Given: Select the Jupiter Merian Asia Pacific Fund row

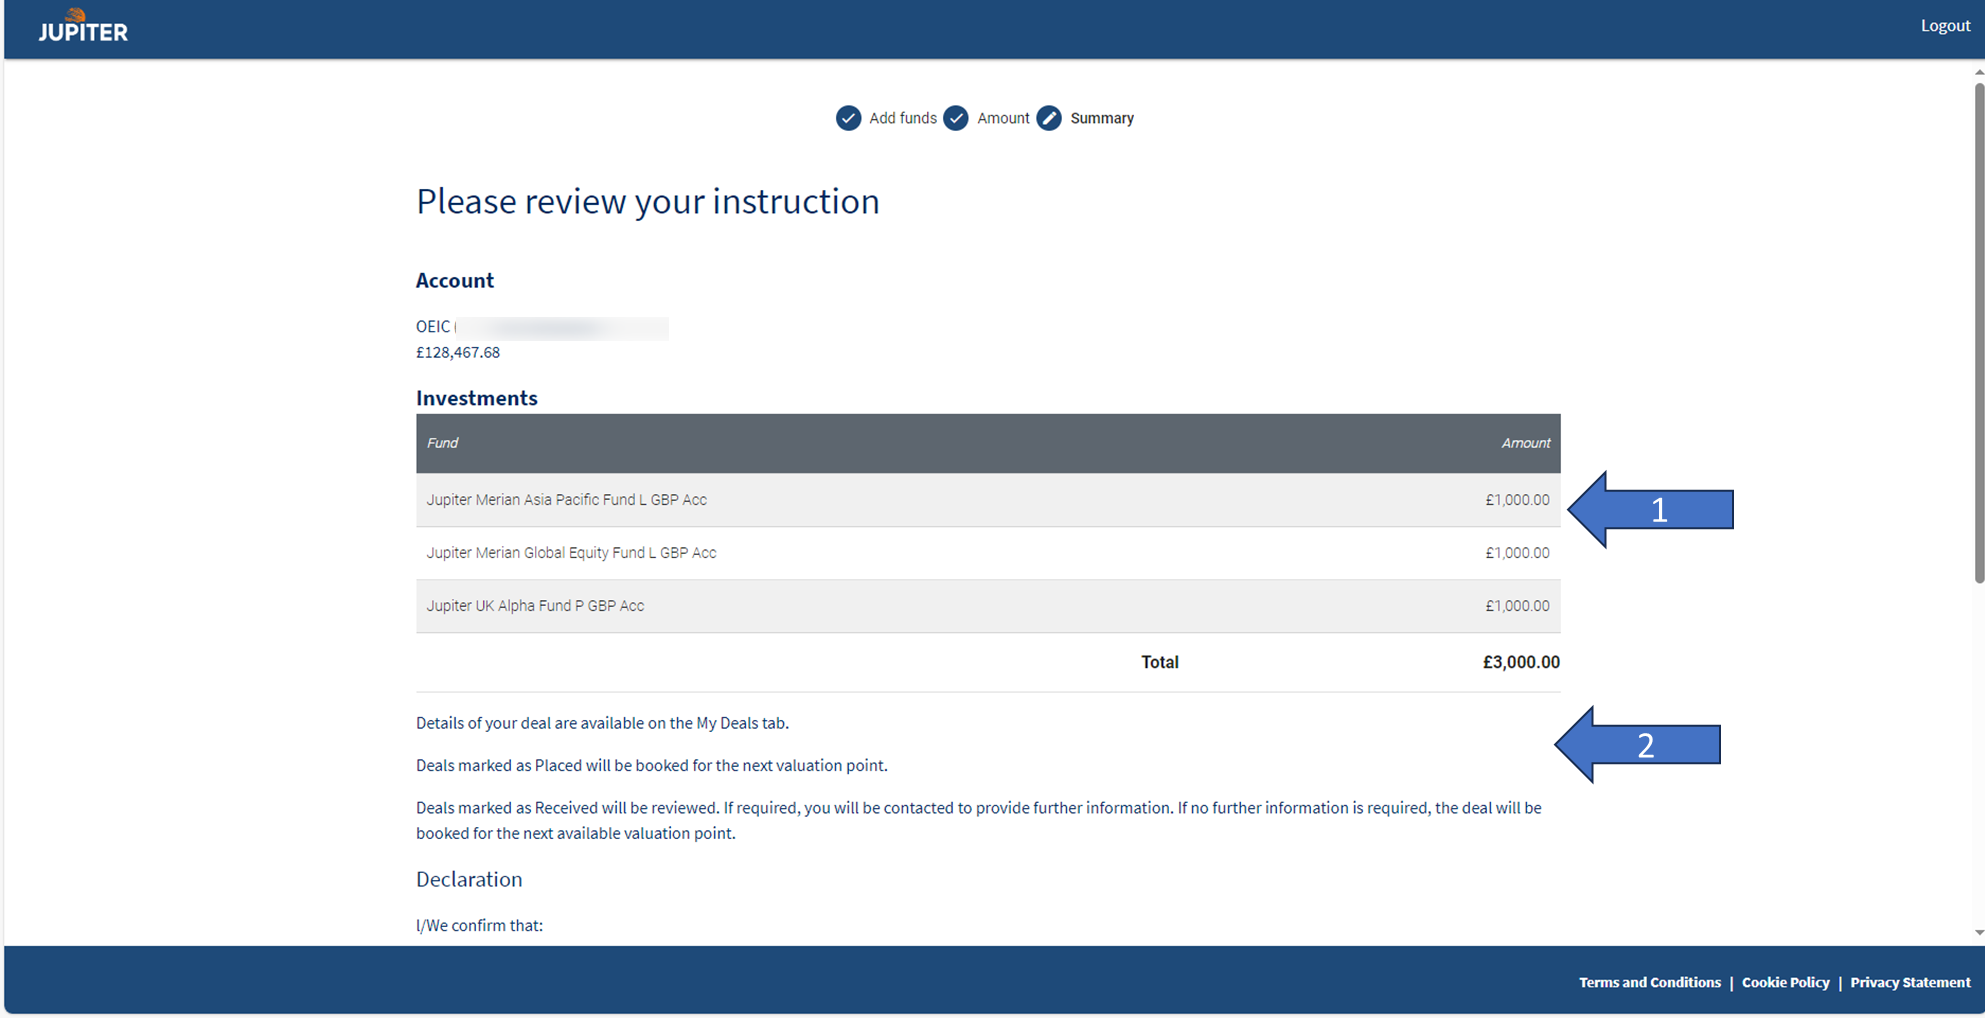Looking at the screenshot, I should pyautogui.click(x=988, y=500).
